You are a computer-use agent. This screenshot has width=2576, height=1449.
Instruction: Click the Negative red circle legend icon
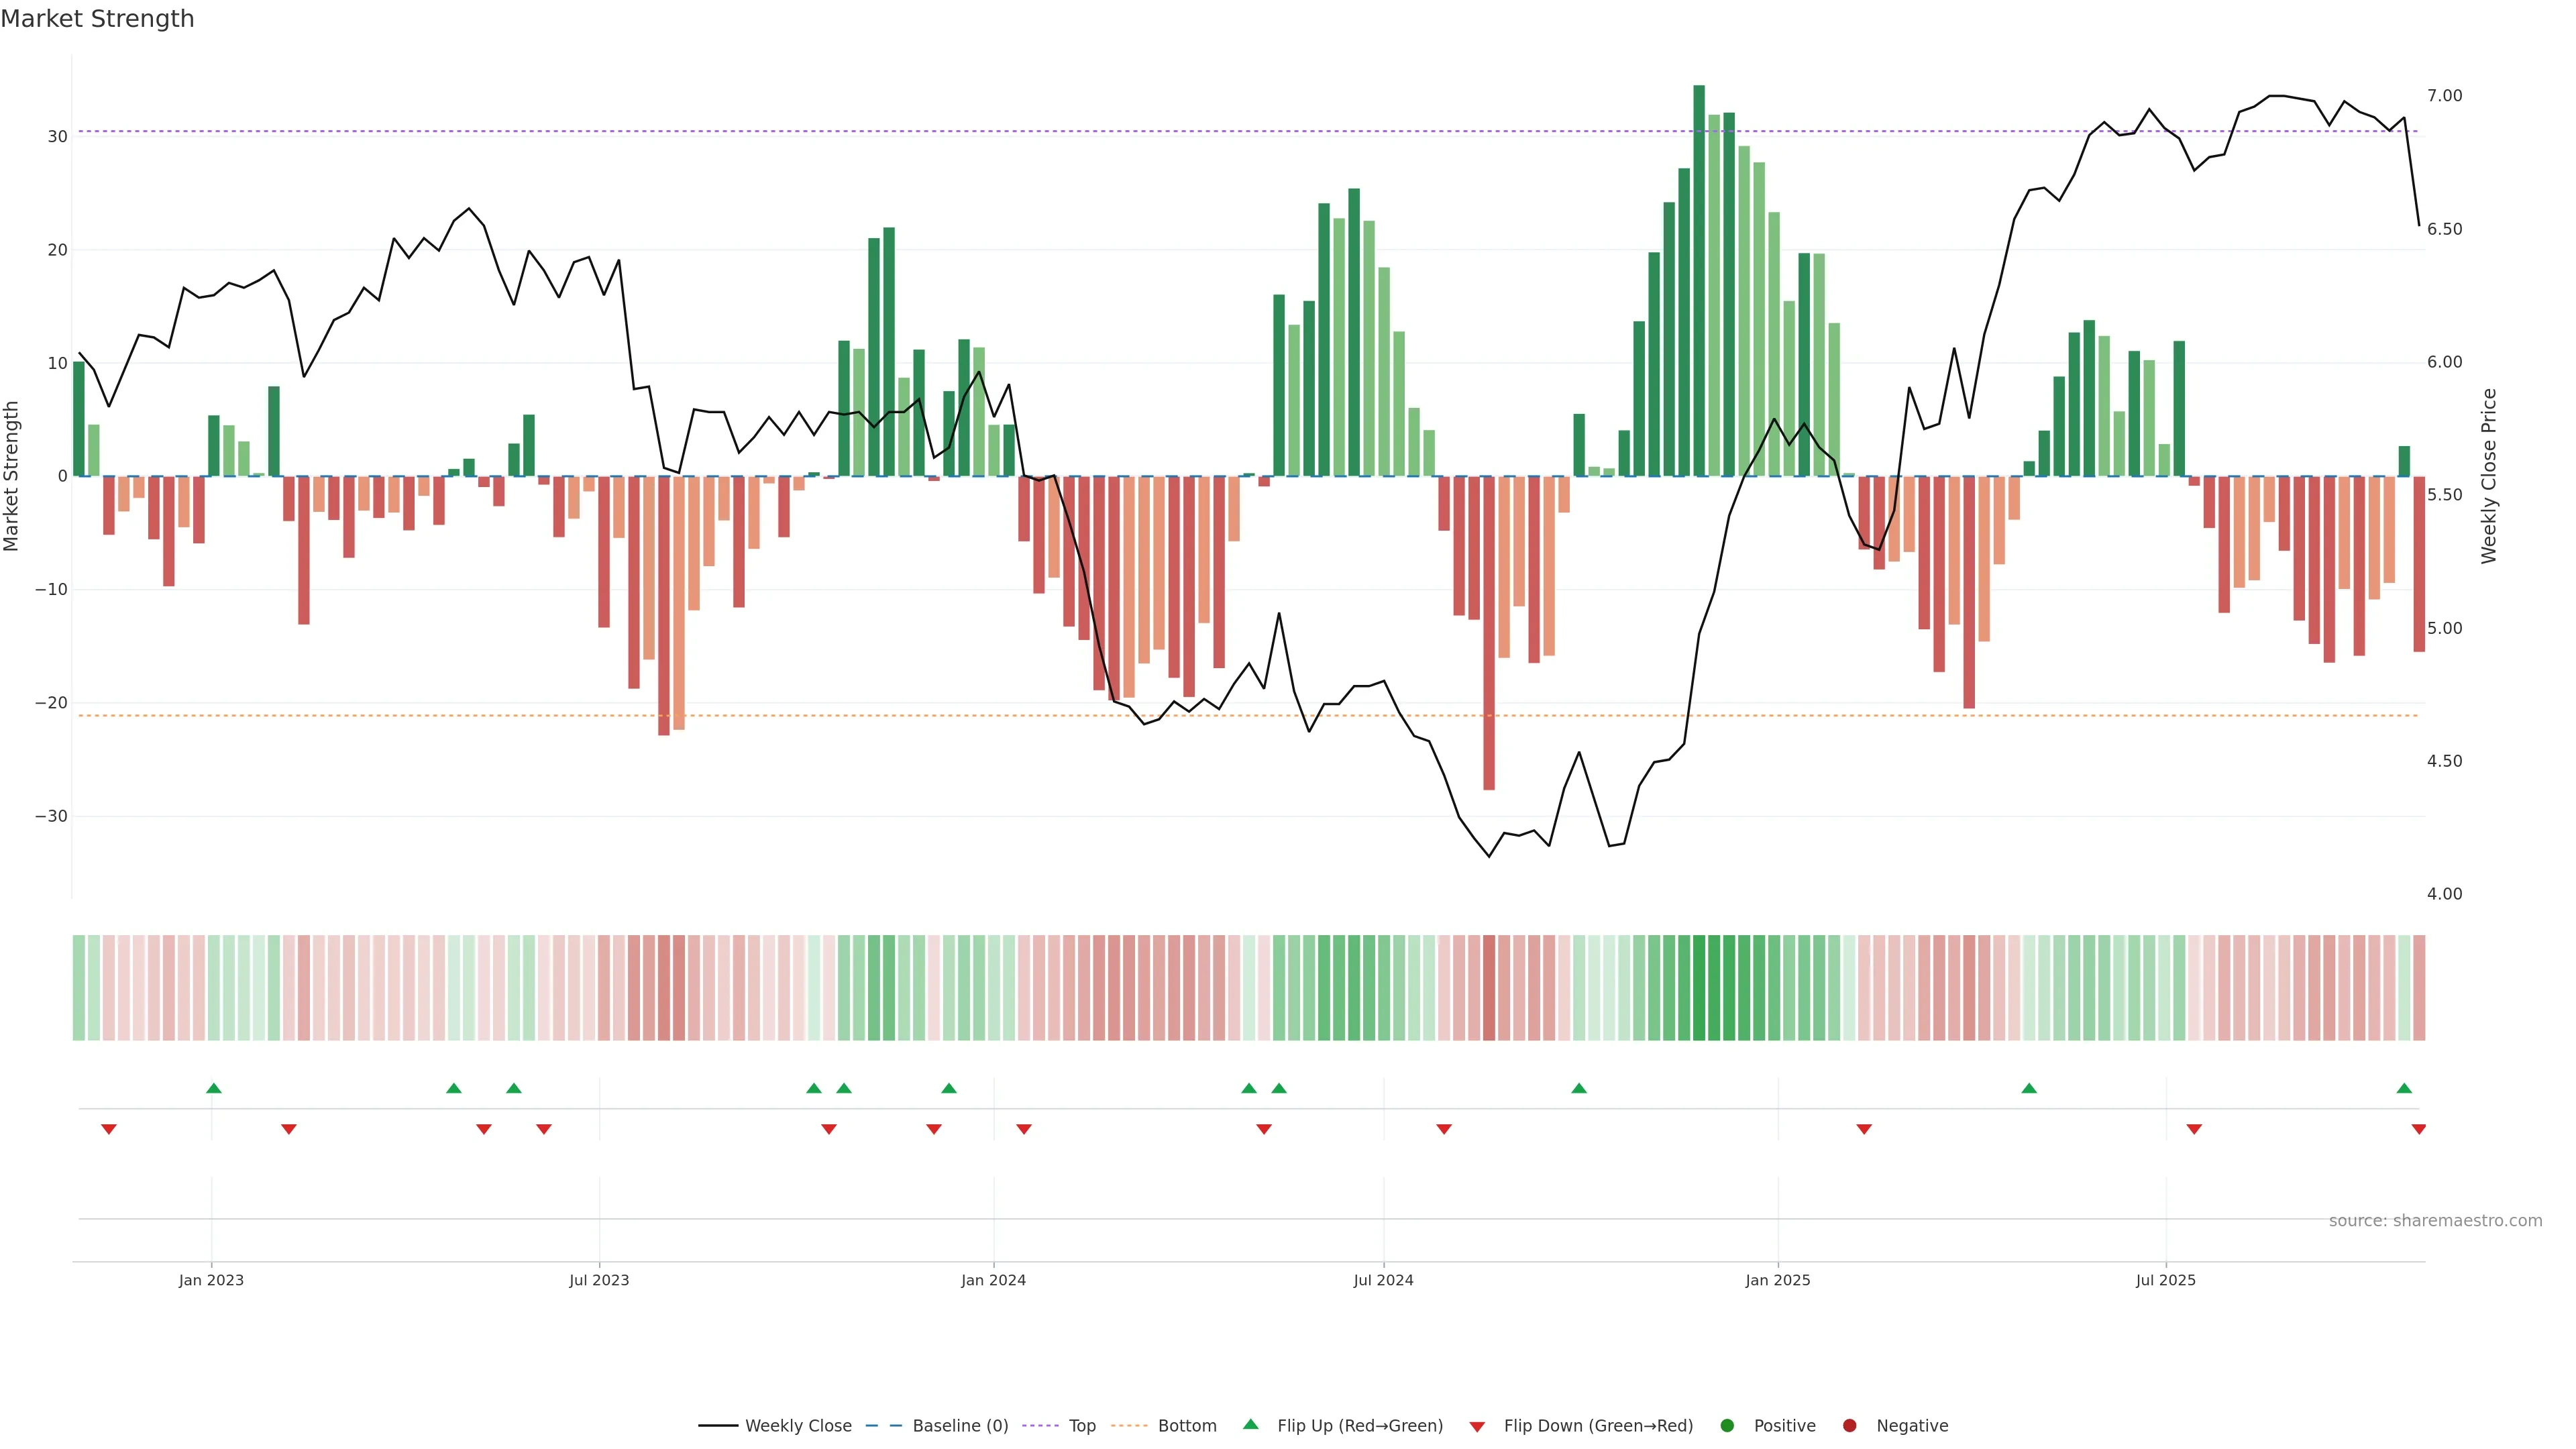tap(1849, 1426)
